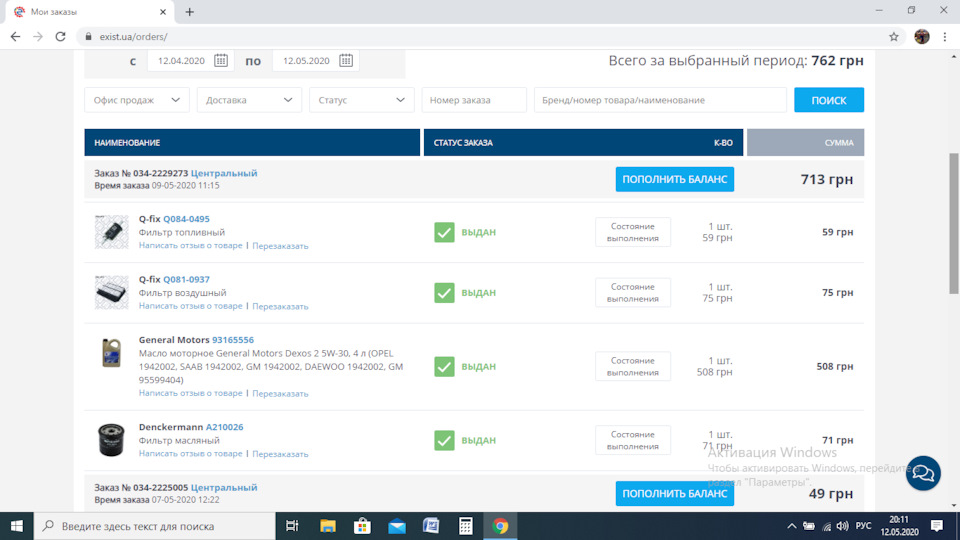Screen dimensions: 960x540
Task: Open the Calculator from the taskbar
Action: click(465, 526)
